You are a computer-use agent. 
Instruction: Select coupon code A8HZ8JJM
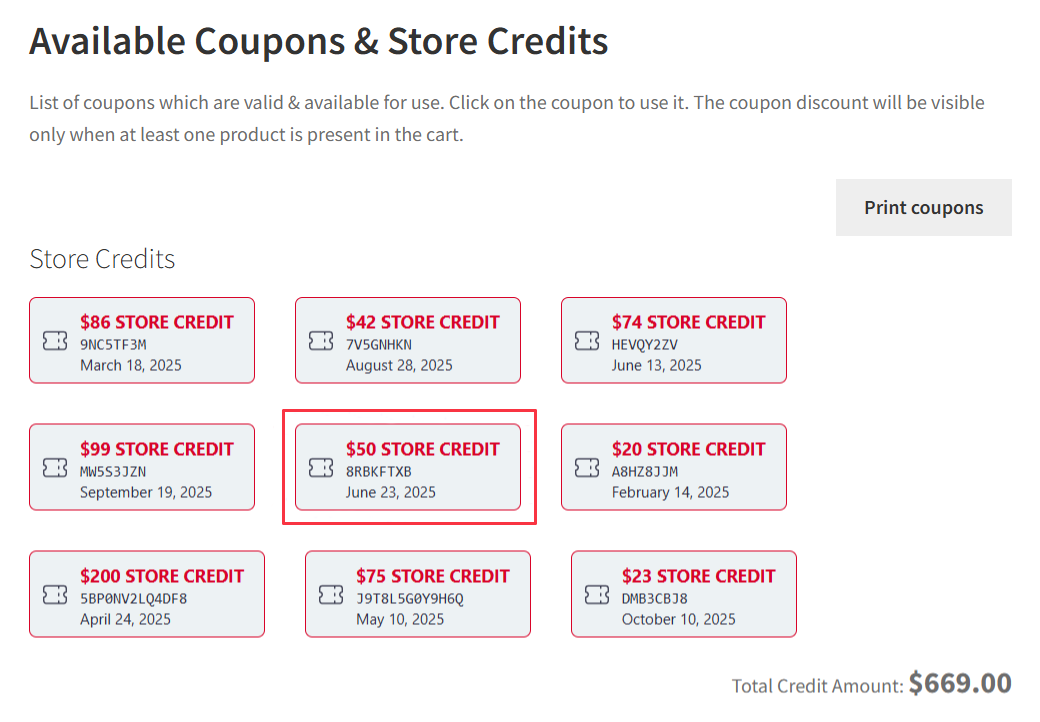pyautogui.click(x=645, y=472)
